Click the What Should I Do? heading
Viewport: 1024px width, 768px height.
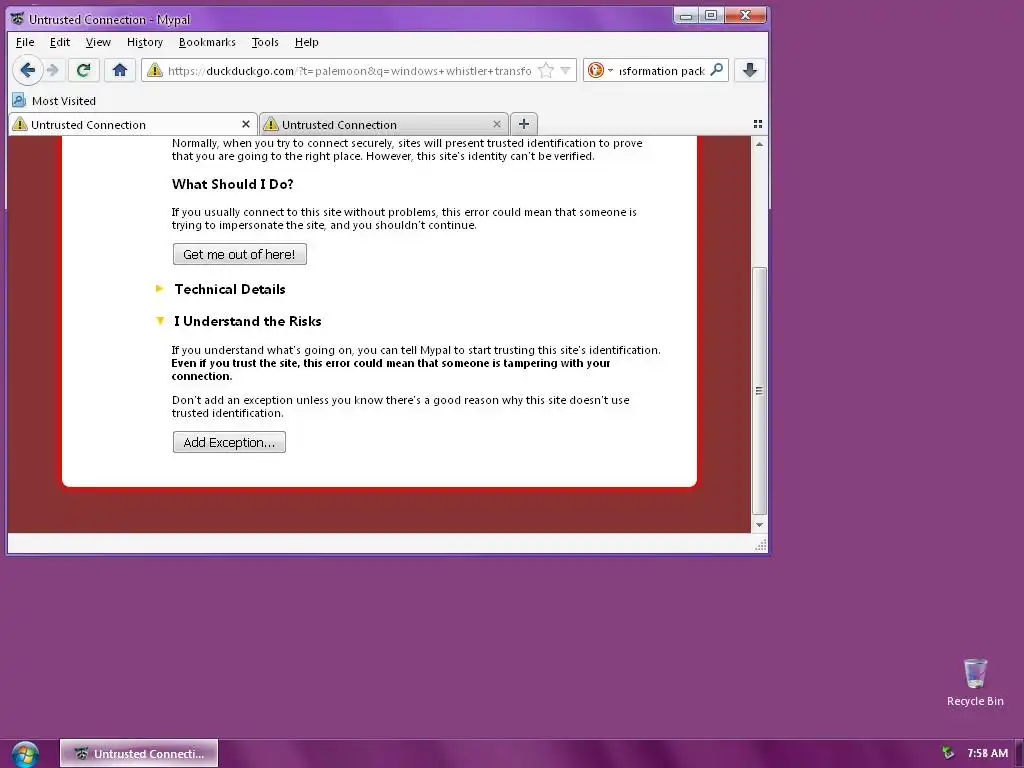click(x=232, y=184)
